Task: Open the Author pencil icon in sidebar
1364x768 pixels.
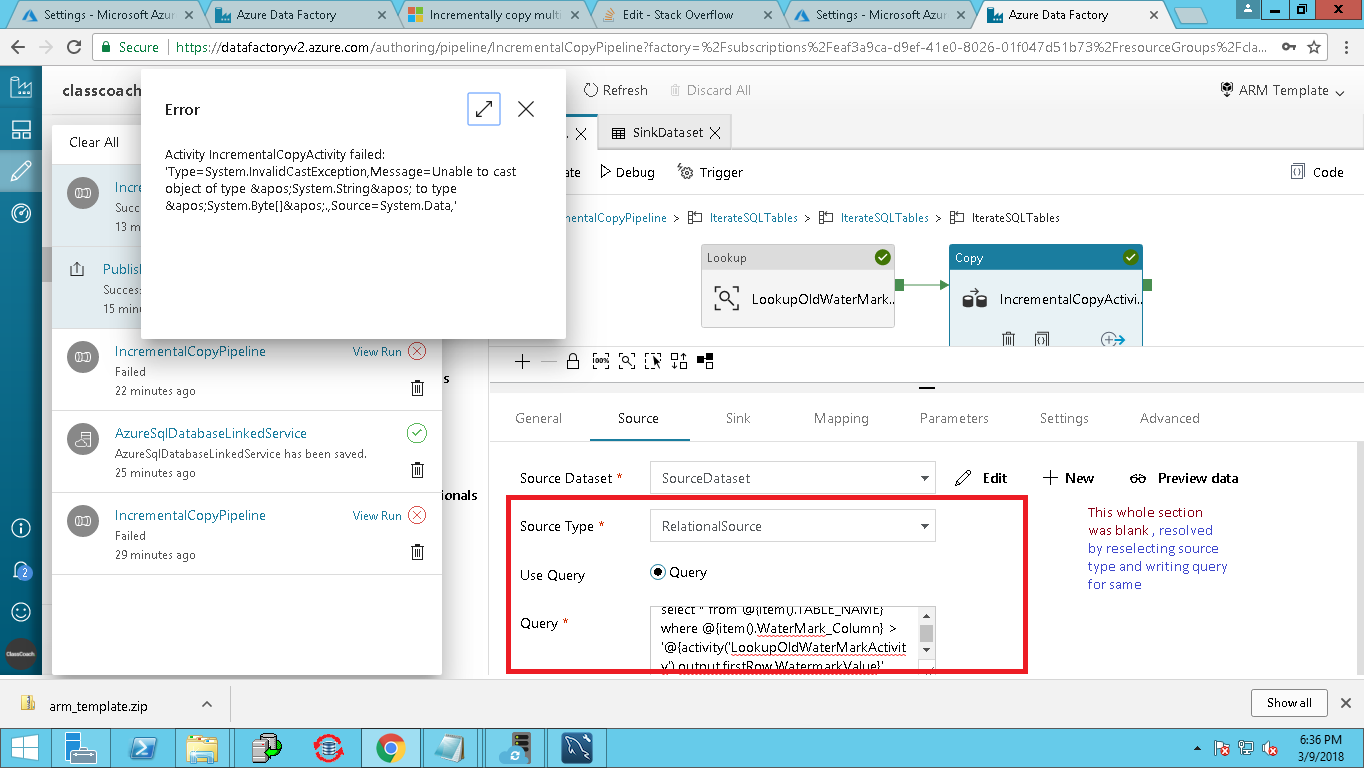Action: [21, 171]
